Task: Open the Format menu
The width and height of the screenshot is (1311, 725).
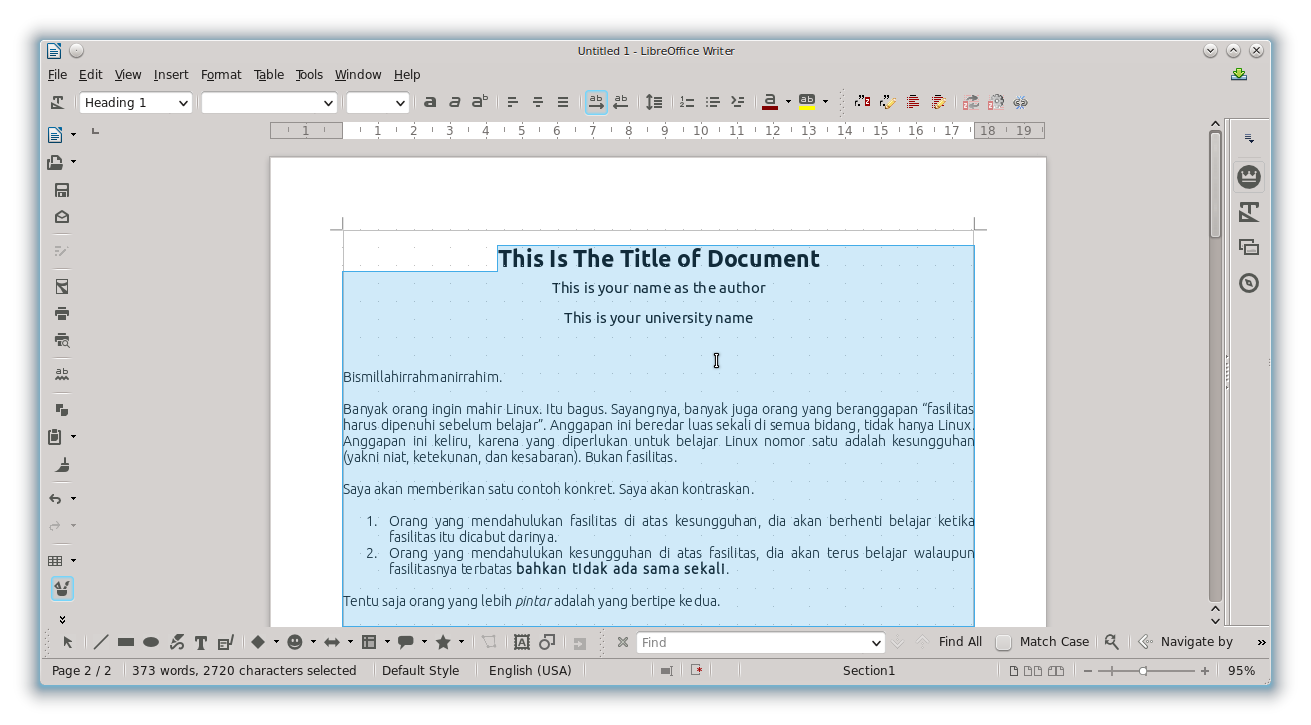Action: tap(221, 74)
